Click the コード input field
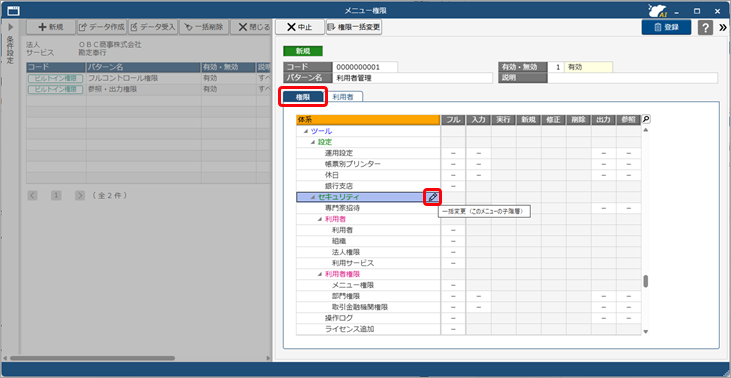This screenshot has height=378, width=731. (365, 67)
